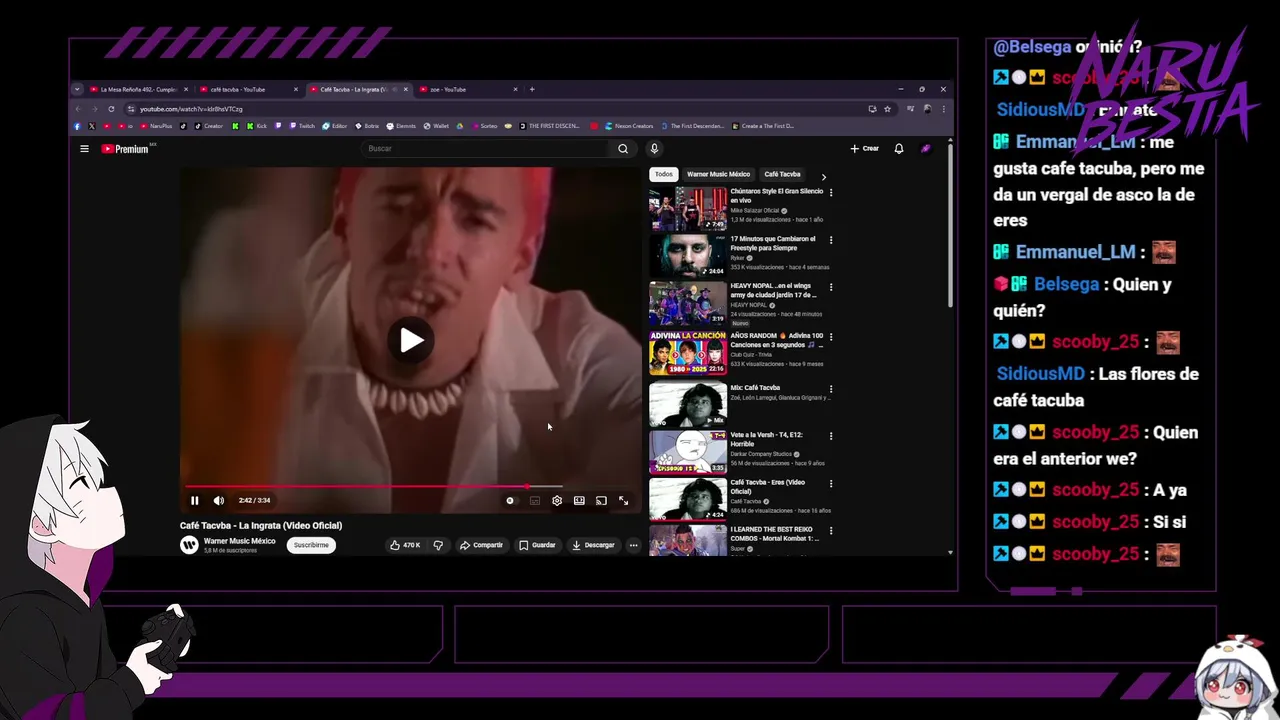Open the Mix: Café Tacvba thumbnail
The height and width of the screenshot is (720, 1280).
pyautogui.click(x=688, y=405)
